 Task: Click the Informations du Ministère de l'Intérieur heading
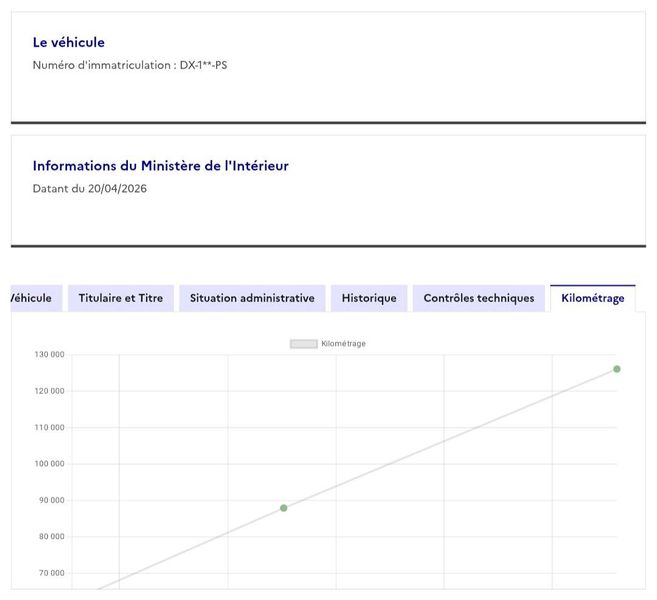(x=160, y=166)
